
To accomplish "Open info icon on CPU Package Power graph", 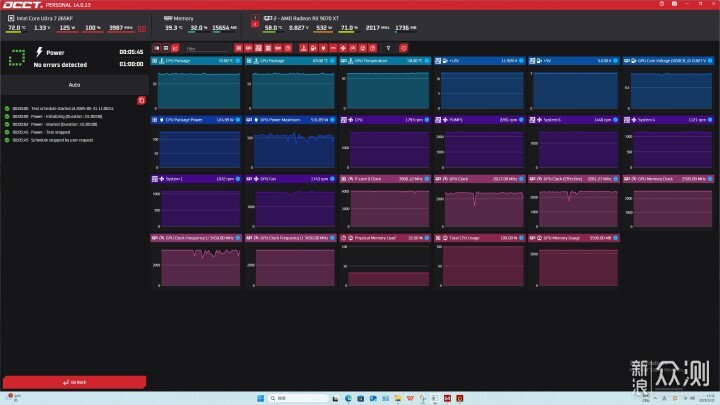I will [238, 120].
